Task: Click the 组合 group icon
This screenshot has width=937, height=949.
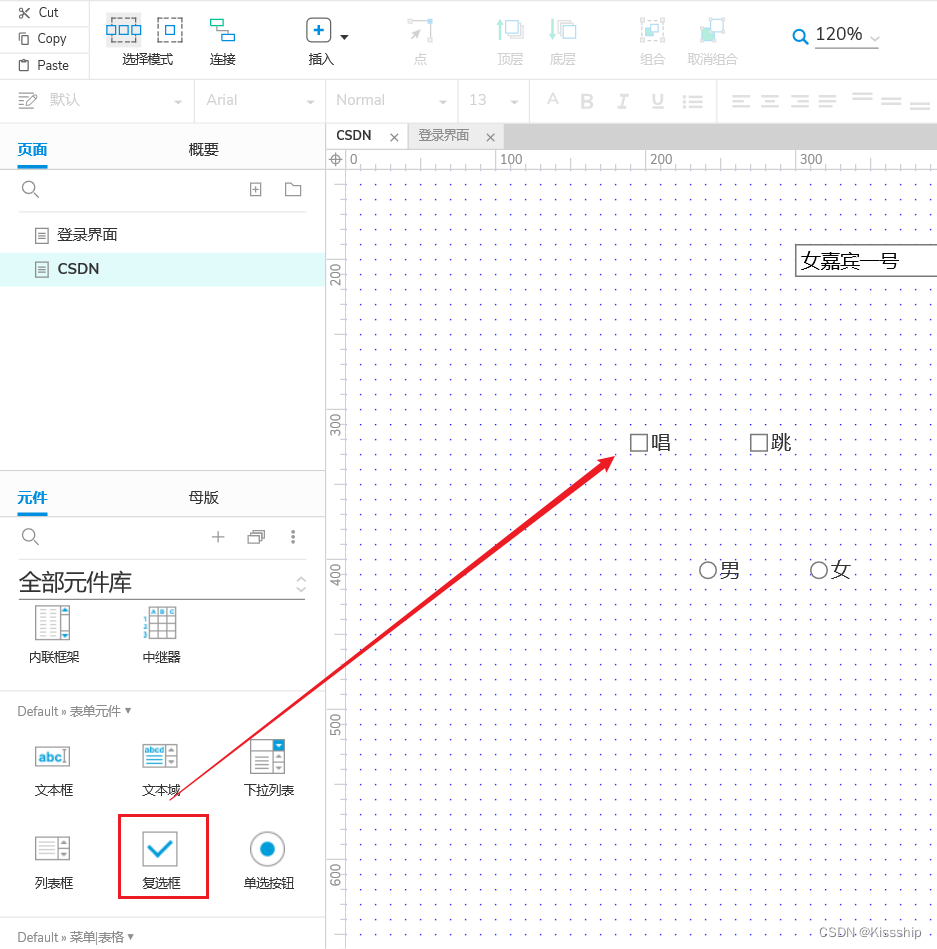Action: coord(652,30)
